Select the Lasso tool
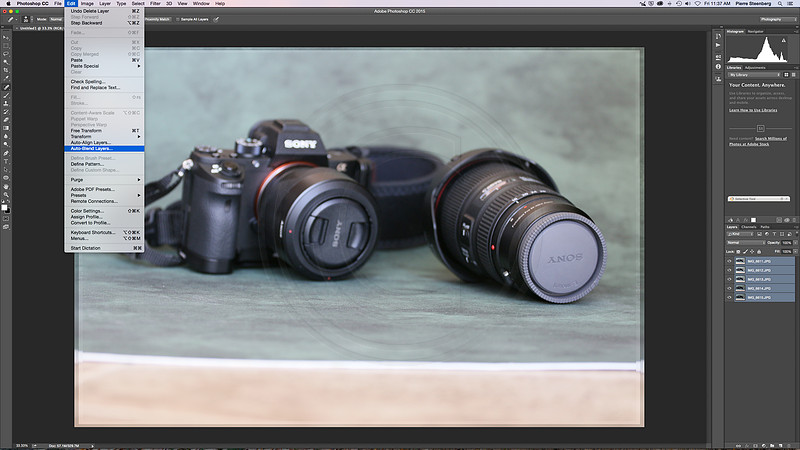800x450 pixels. [x=6, y=54]
